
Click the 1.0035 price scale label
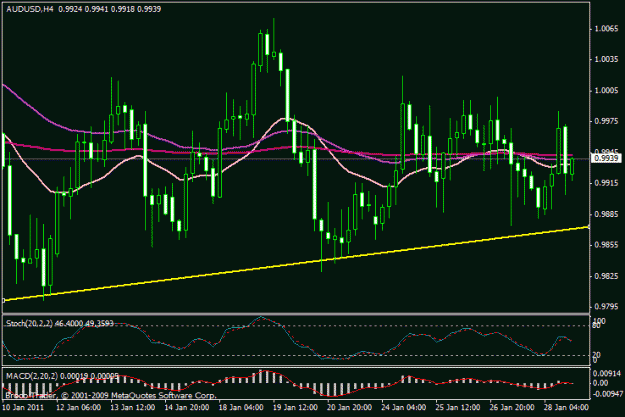pyautogui.click(x=606, y=59)
